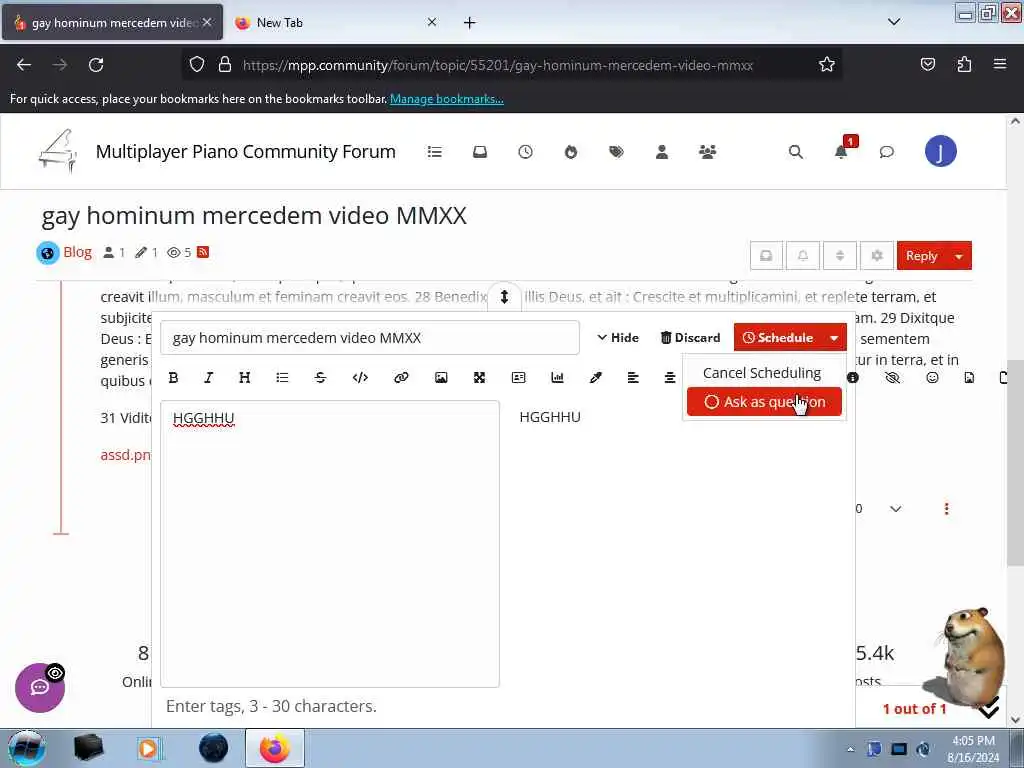Insert a poll using the chart icon

[x=557, y=377]
